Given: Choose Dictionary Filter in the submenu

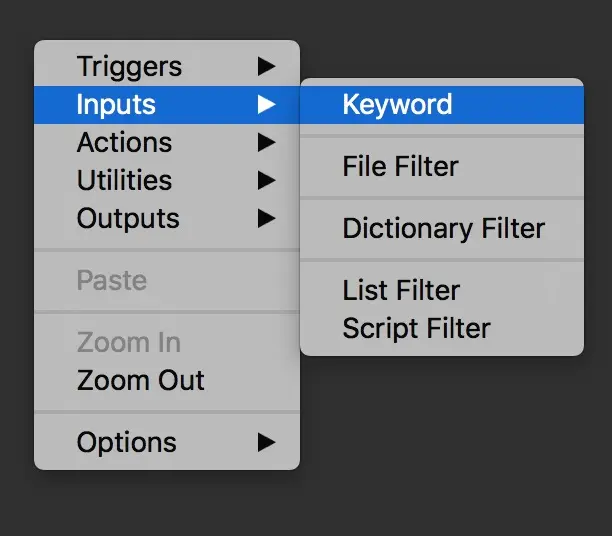Looking at the screenshot, I should tap(443, 229).
